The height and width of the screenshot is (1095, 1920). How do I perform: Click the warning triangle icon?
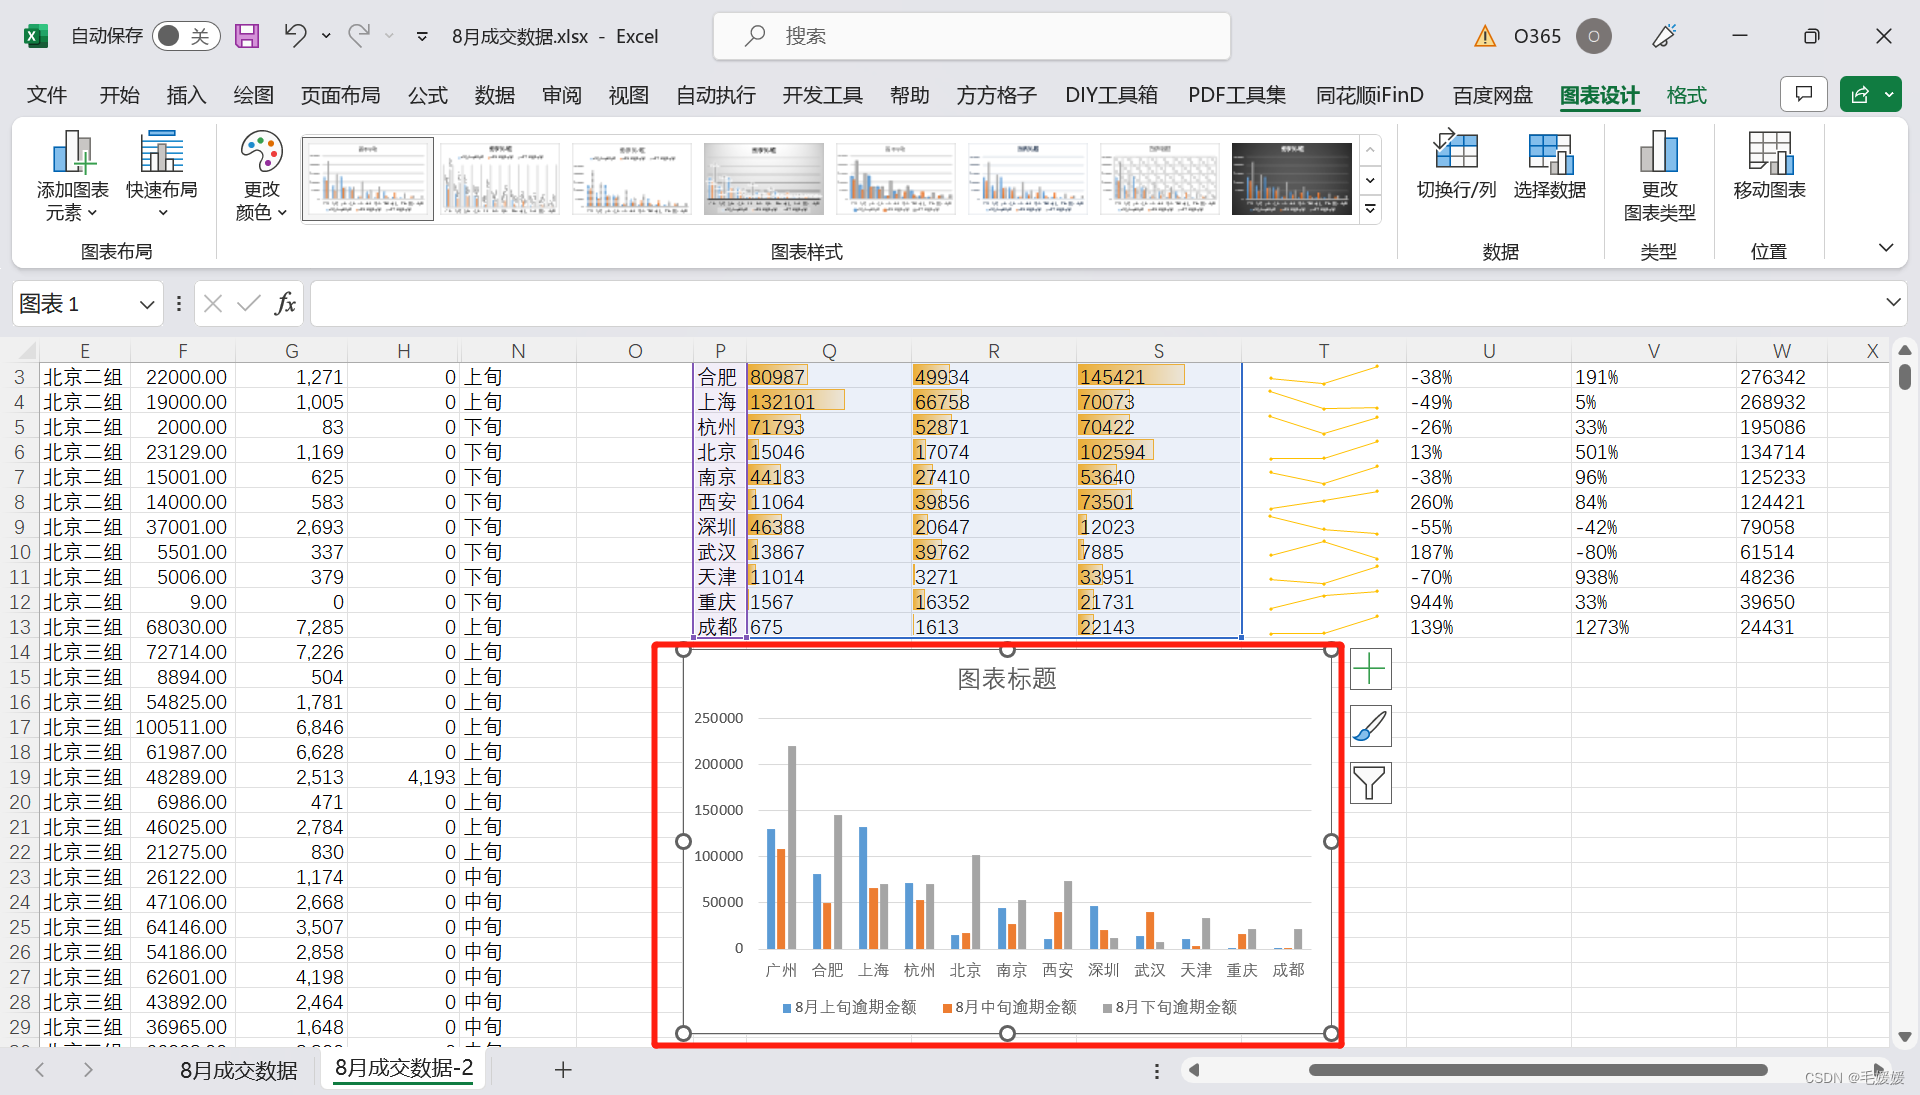coord(1485,36)
